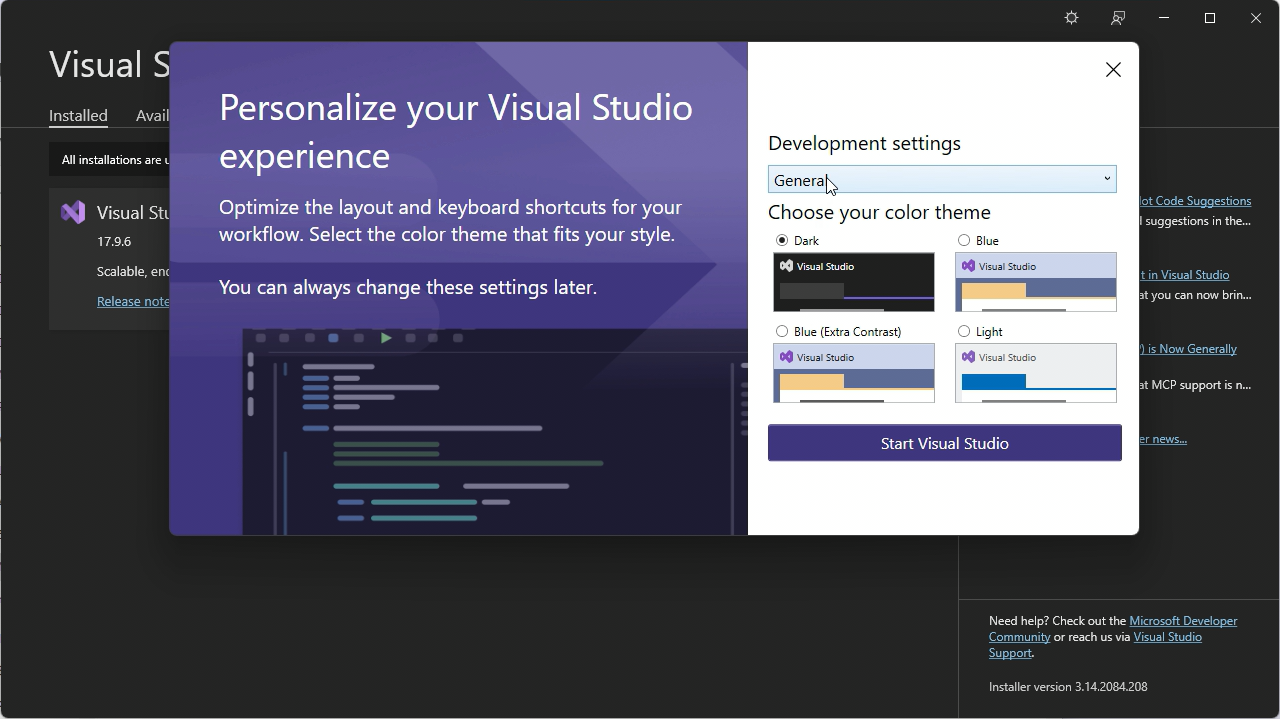1280x719 pixels.
Task: Select the Light color theme radio button
Action: 964,331
